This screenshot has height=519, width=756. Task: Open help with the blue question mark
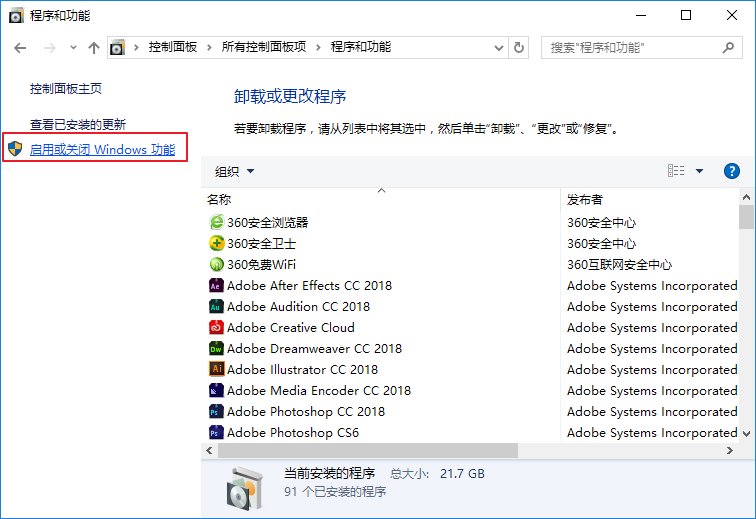point(731,171)
